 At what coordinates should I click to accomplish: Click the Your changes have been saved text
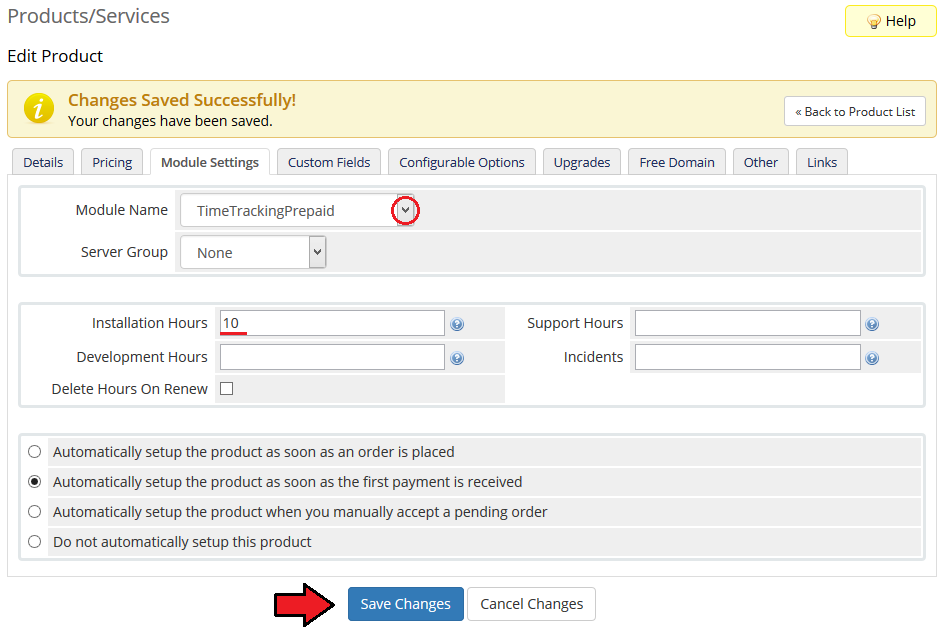coord(170,121)
